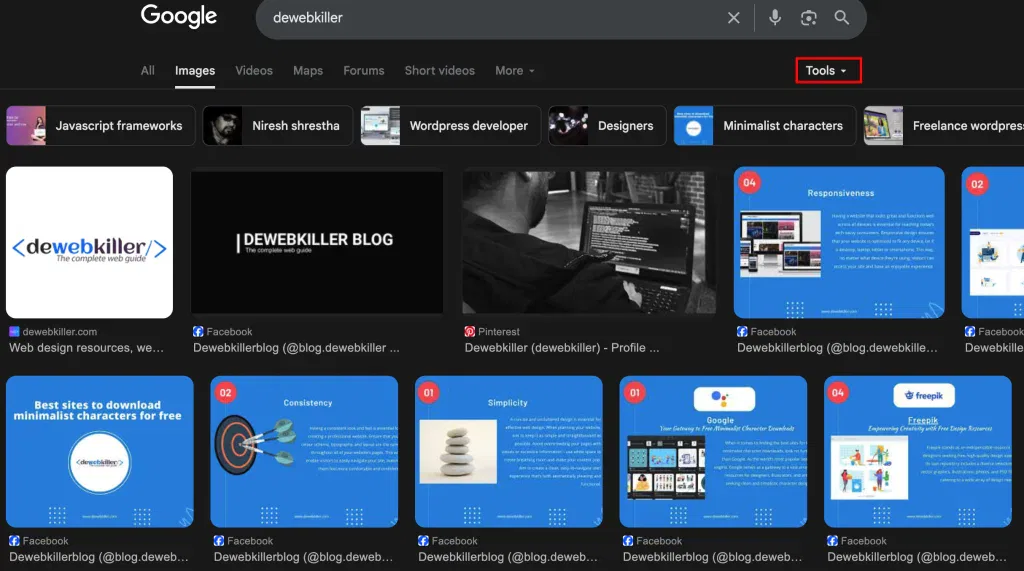Open the Videos tab
Viewport: 1024px width, 571px height.
pyautogui.click(x=254, y=71)
